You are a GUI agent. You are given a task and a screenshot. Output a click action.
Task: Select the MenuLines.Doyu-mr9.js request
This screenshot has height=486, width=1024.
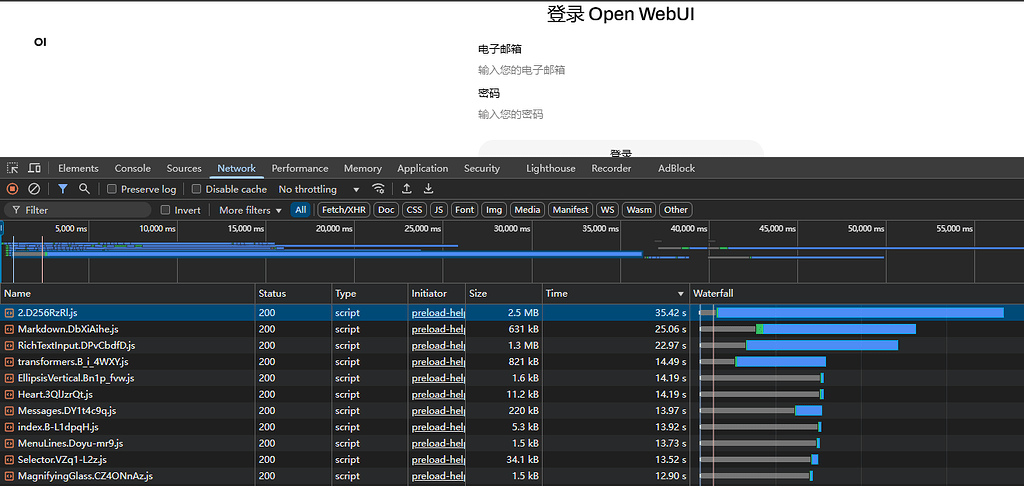click(71, 444)
